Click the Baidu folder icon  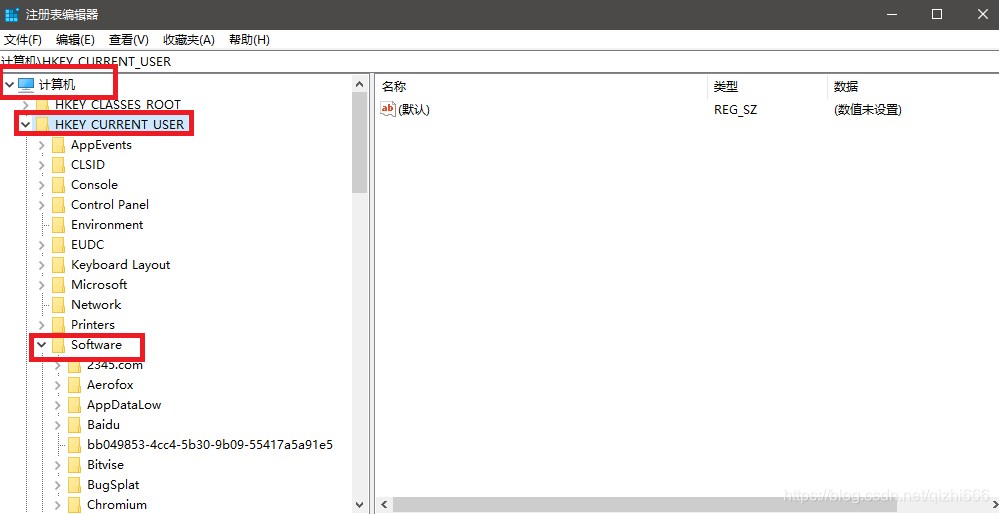[75, 425]
